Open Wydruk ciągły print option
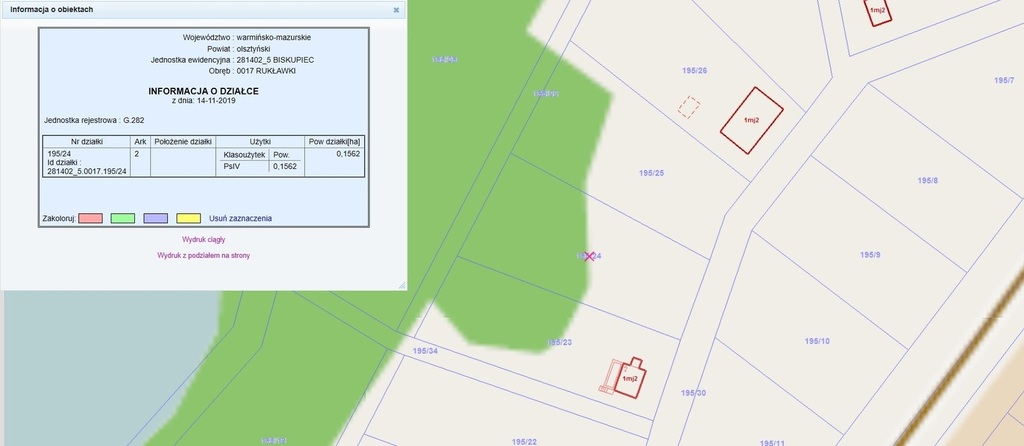Image resolution: width=1024 pixels, height=446 pixels. tap(203, 240)
